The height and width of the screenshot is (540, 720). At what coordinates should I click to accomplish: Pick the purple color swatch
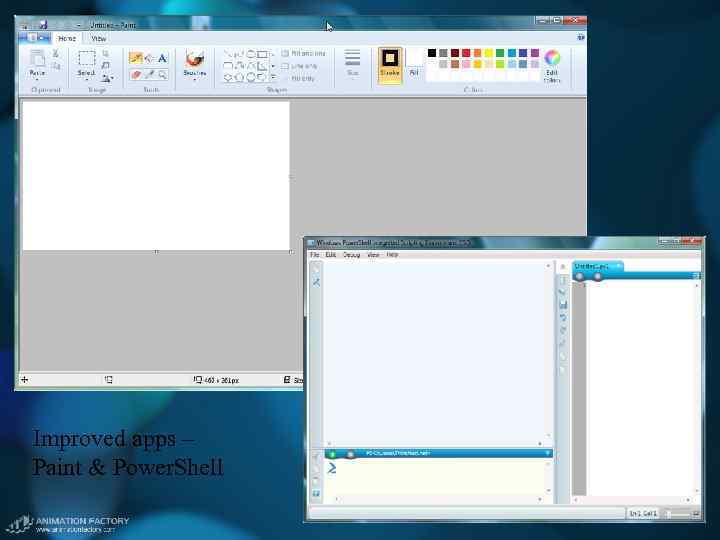pos(534,53)
